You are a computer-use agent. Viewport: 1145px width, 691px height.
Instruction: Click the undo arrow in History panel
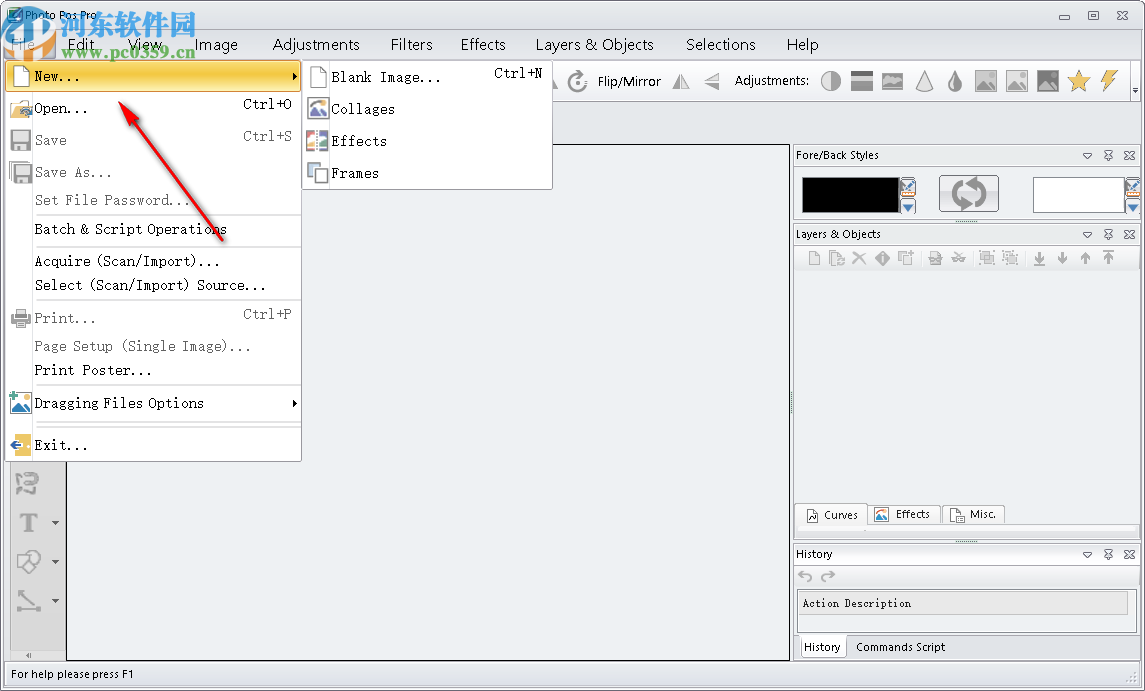[805, 576]
